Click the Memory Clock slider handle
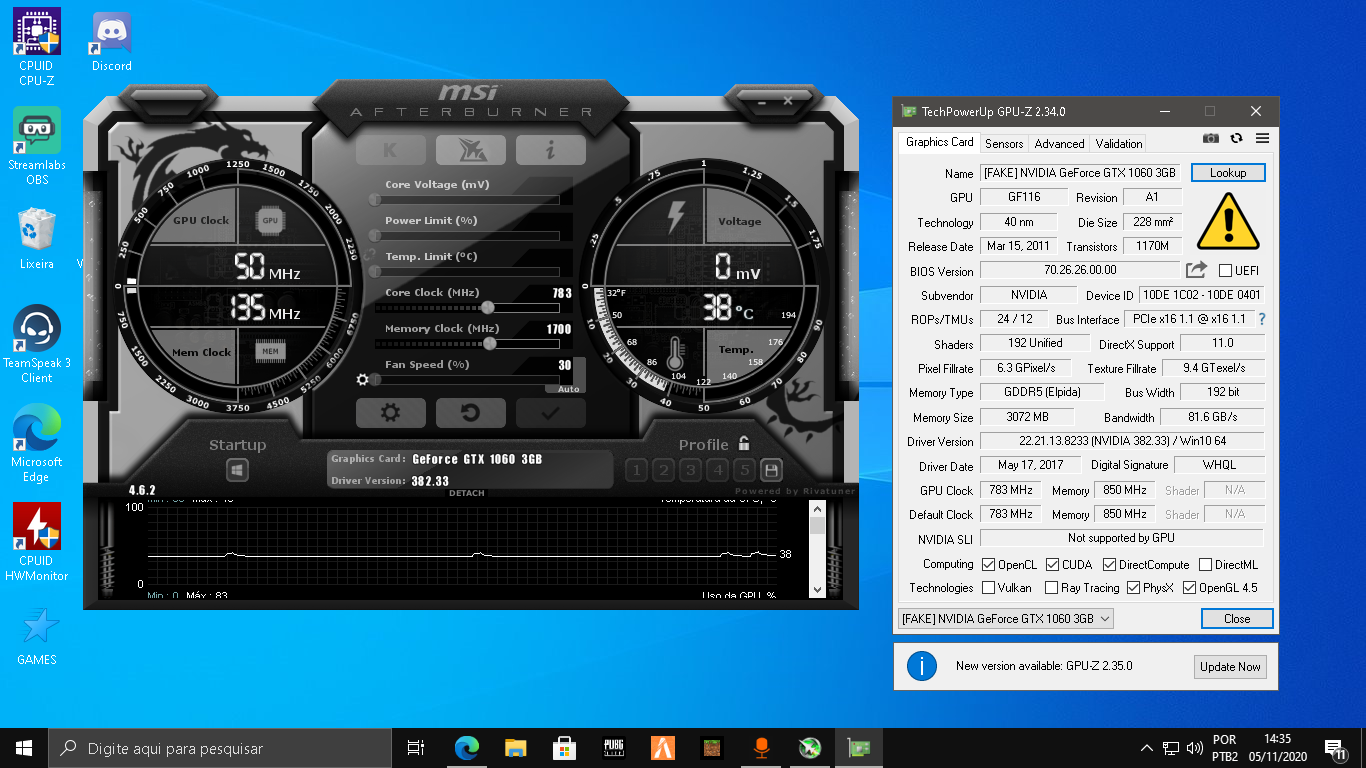 point(489,344)
